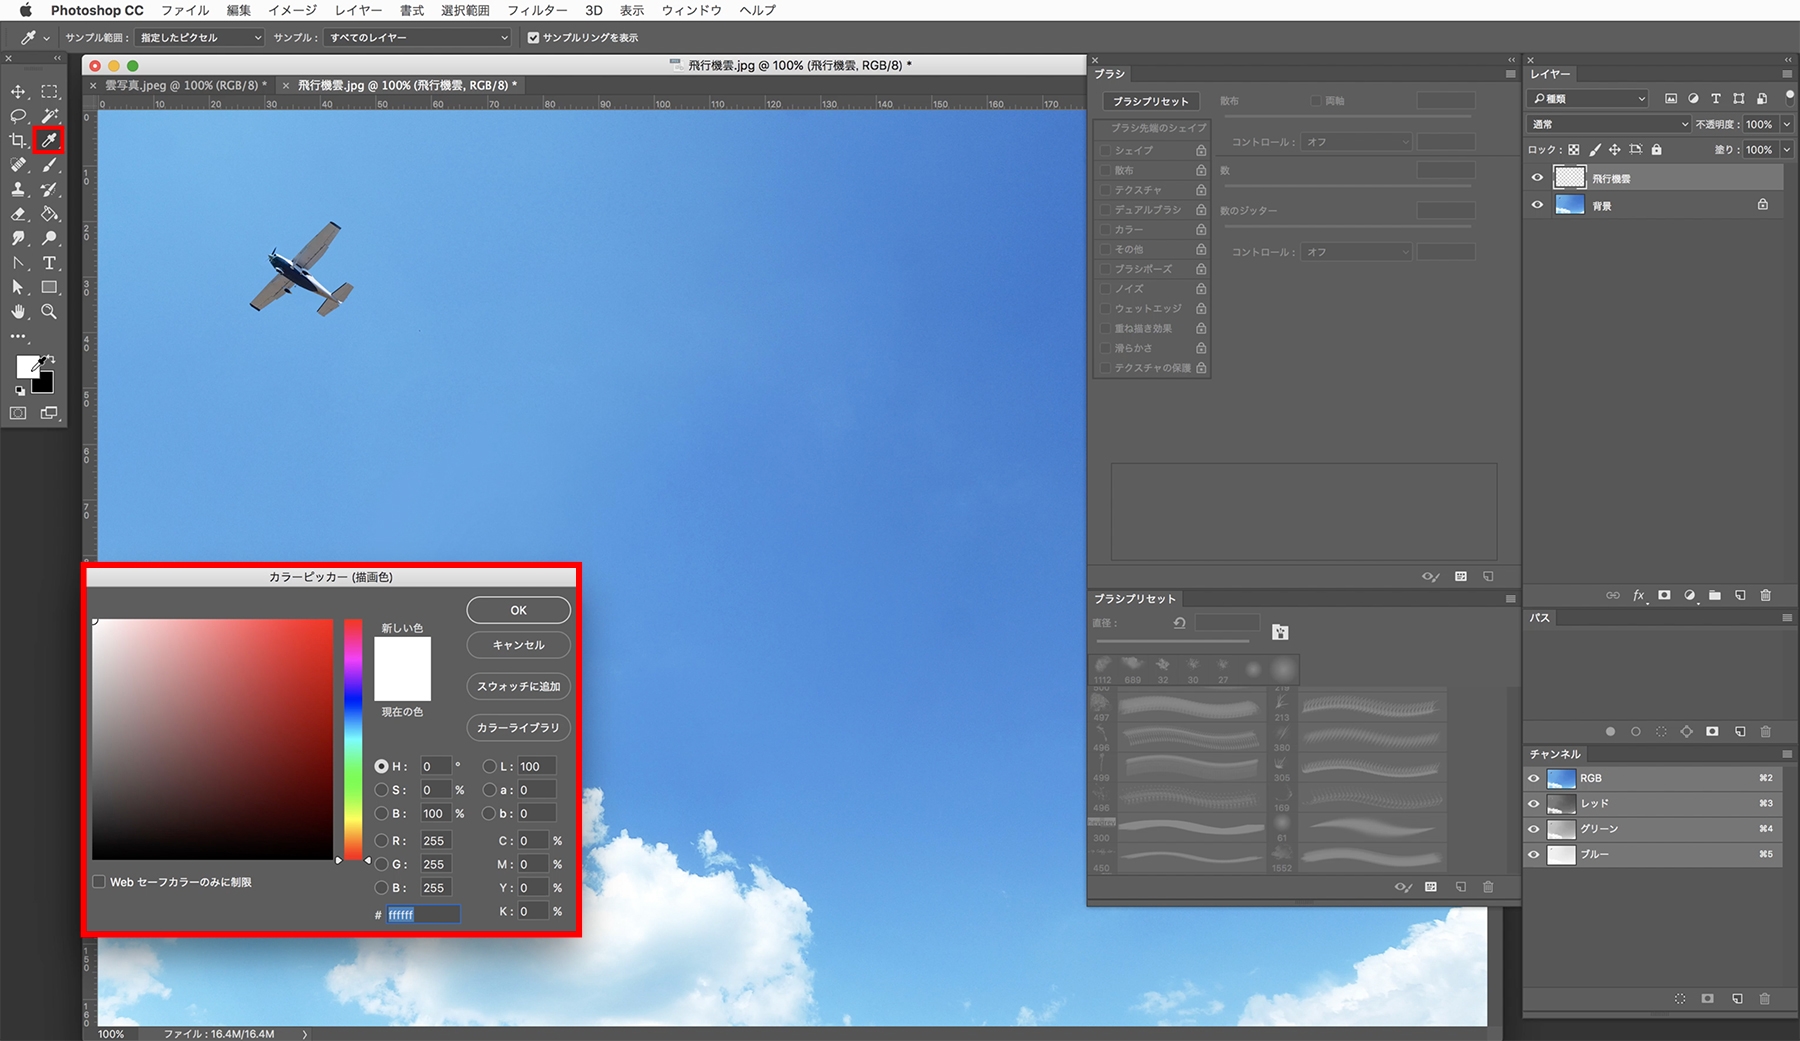Expand the 塗り fill slider arrow
The height and width of the screenshot is (1041, 1800).
click(x=1787, y=150)
